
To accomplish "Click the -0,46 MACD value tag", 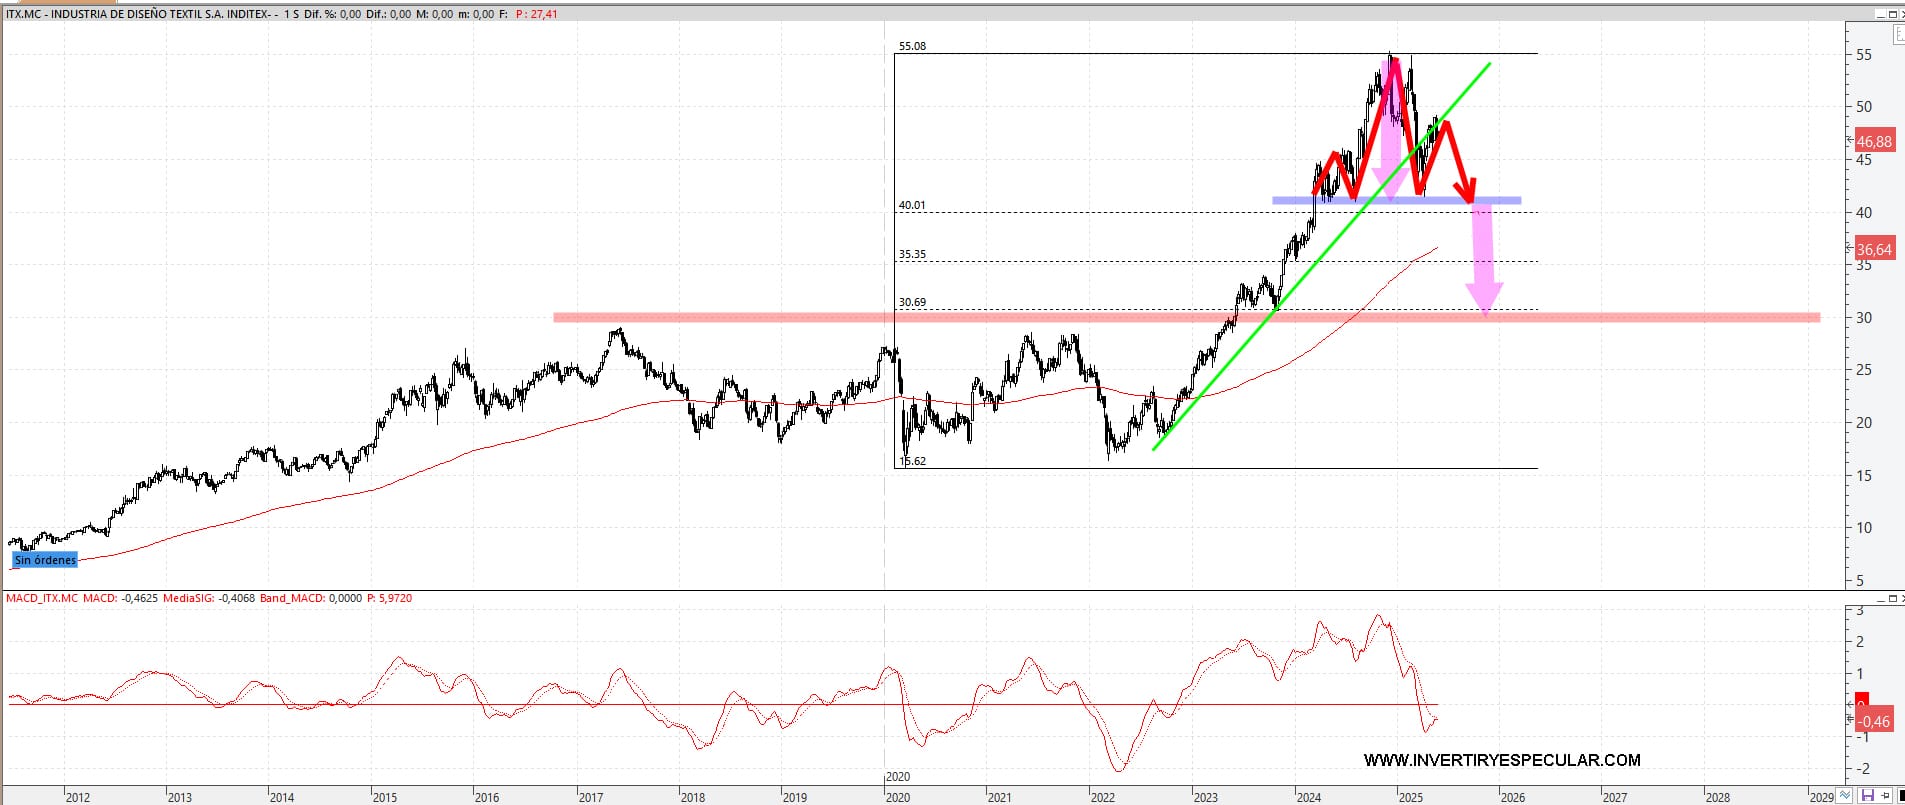I will [x=1874, y=719].
